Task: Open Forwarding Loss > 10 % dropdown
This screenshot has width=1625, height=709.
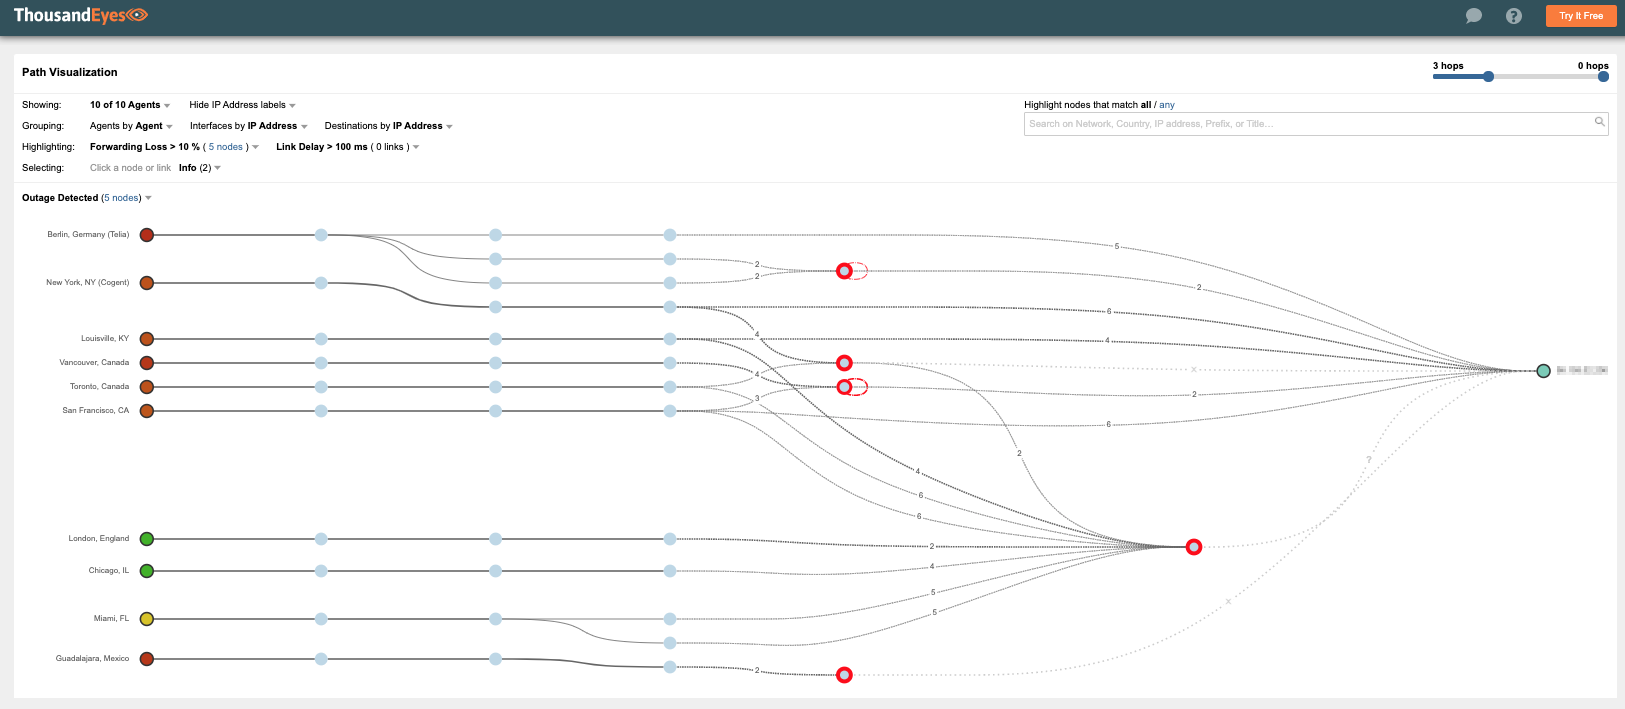Action: [x=174, y=147]
